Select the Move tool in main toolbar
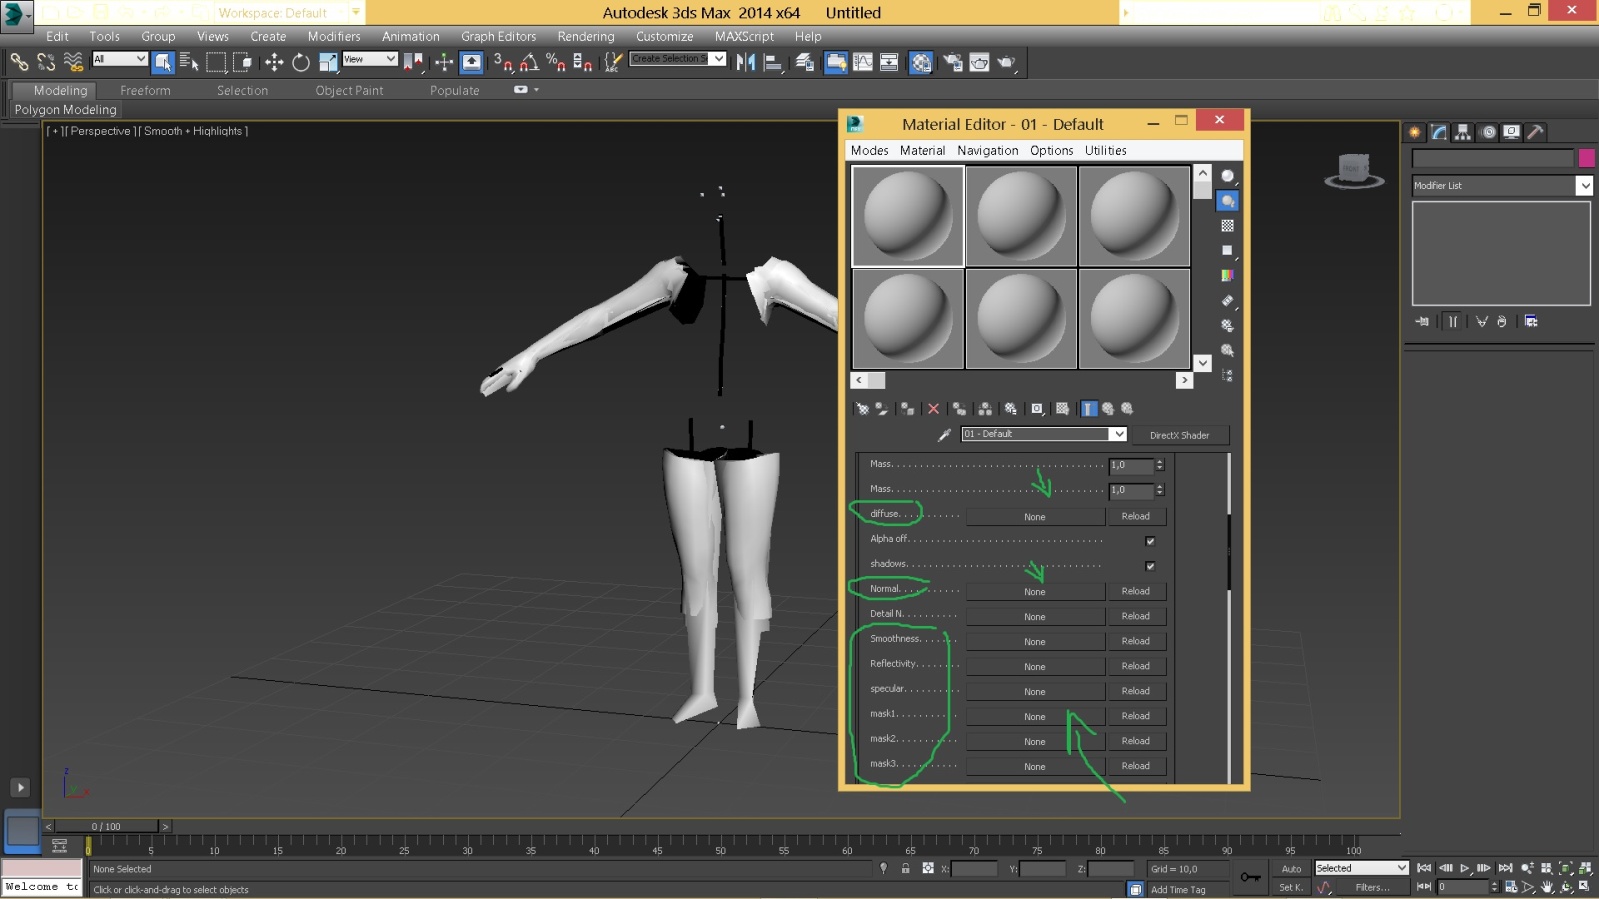The image size is (1599, 899). (x=274, y=63)
